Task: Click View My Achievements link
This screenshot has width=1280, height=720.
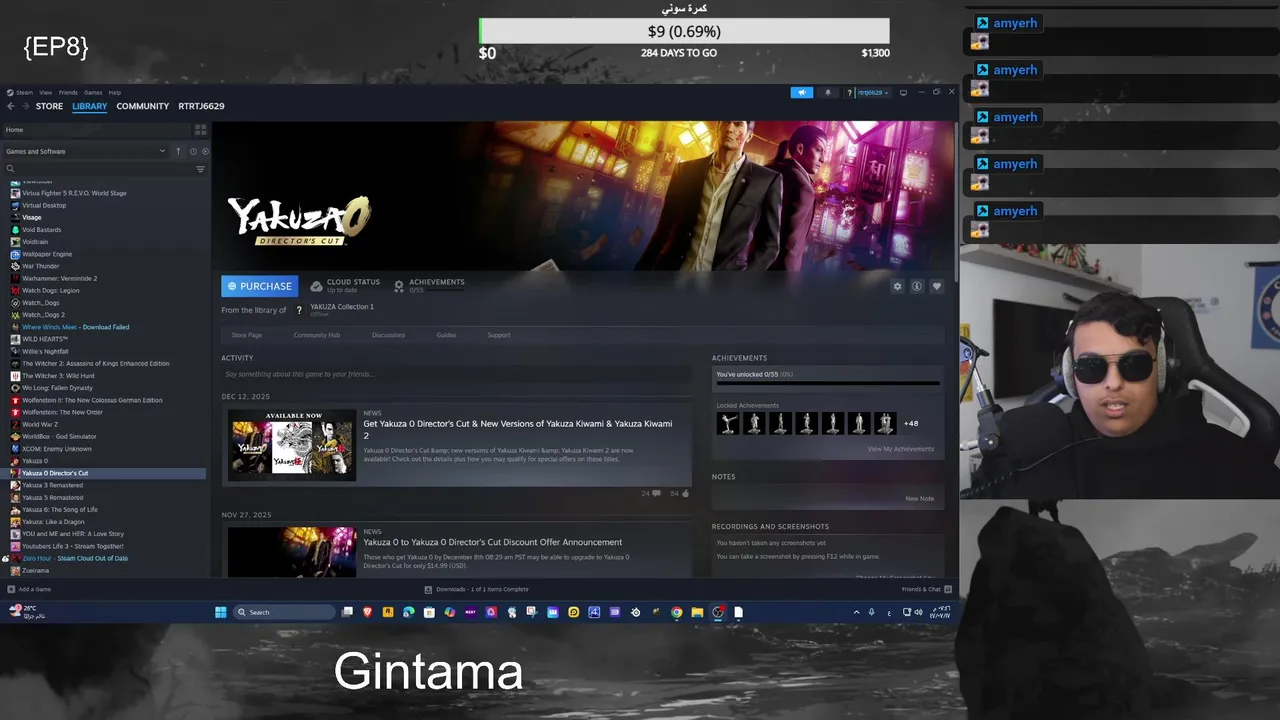Action: 901,449
